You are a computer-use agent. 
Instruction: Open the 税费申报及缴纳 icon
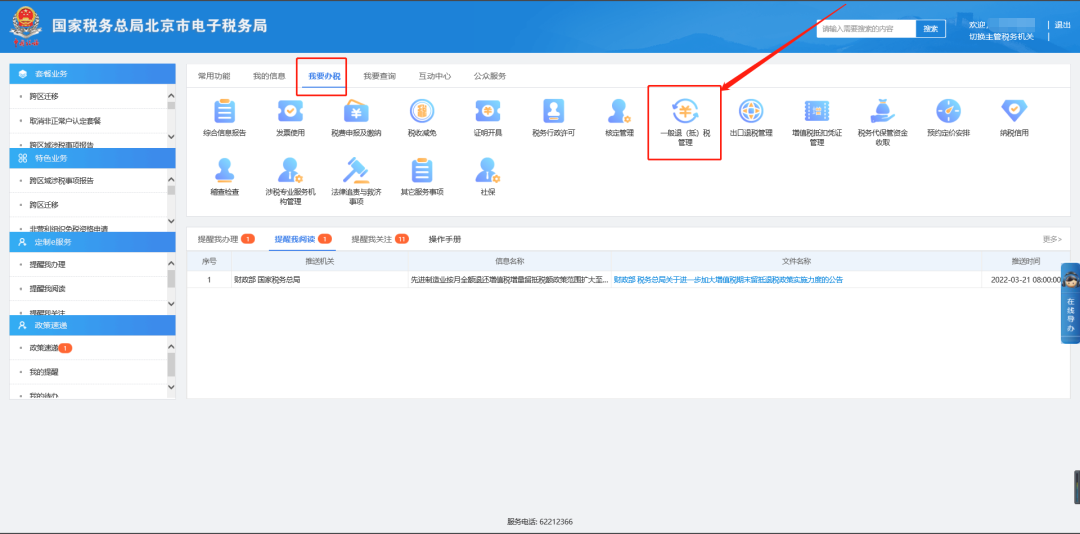pos(356,111)
